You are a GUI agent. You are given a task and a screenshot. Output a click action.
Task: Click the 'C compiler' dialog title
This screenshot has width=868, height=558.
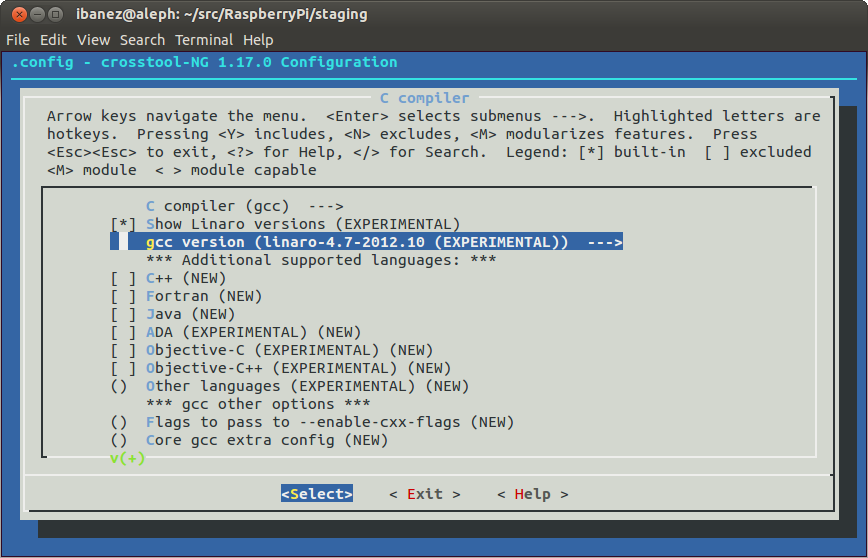click(425, 98)
